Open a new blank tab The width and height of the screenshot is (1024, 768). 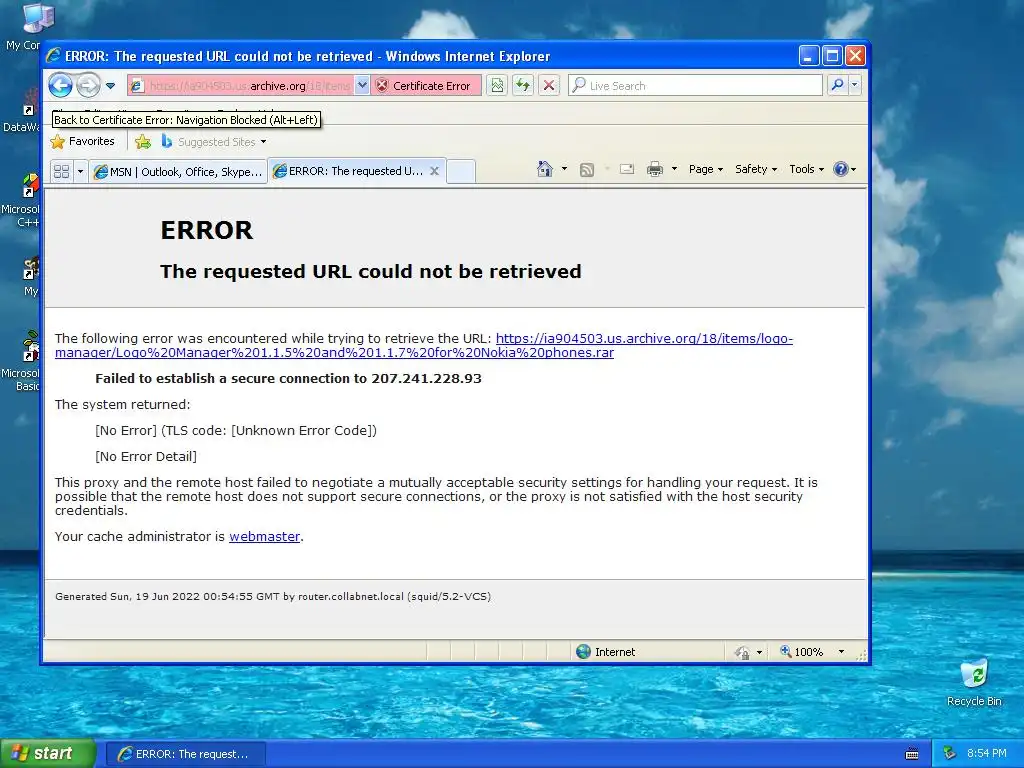tap(461, 171)
